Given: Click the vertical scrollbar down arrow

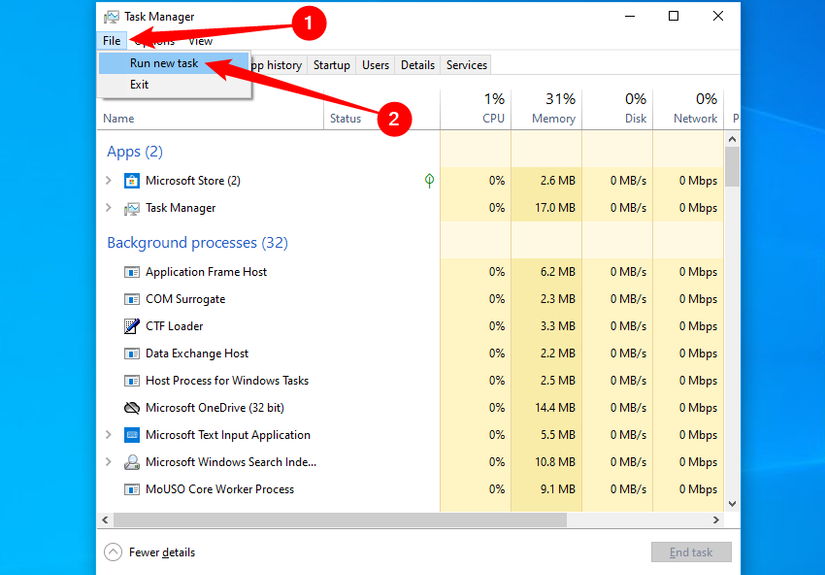Looking at the screenshot, I should pyautogui.click(x=731, y=504).
